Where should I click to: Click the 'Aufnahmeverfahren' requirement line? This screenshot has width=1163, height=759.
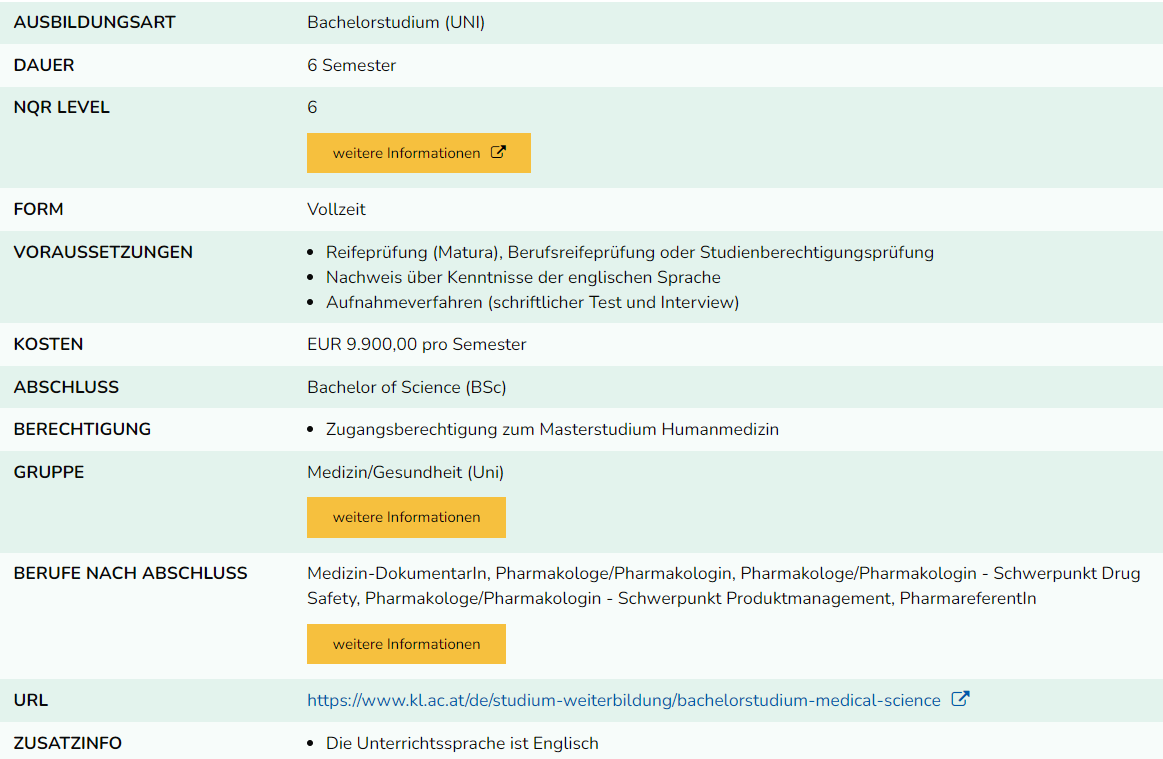point(532,302)
